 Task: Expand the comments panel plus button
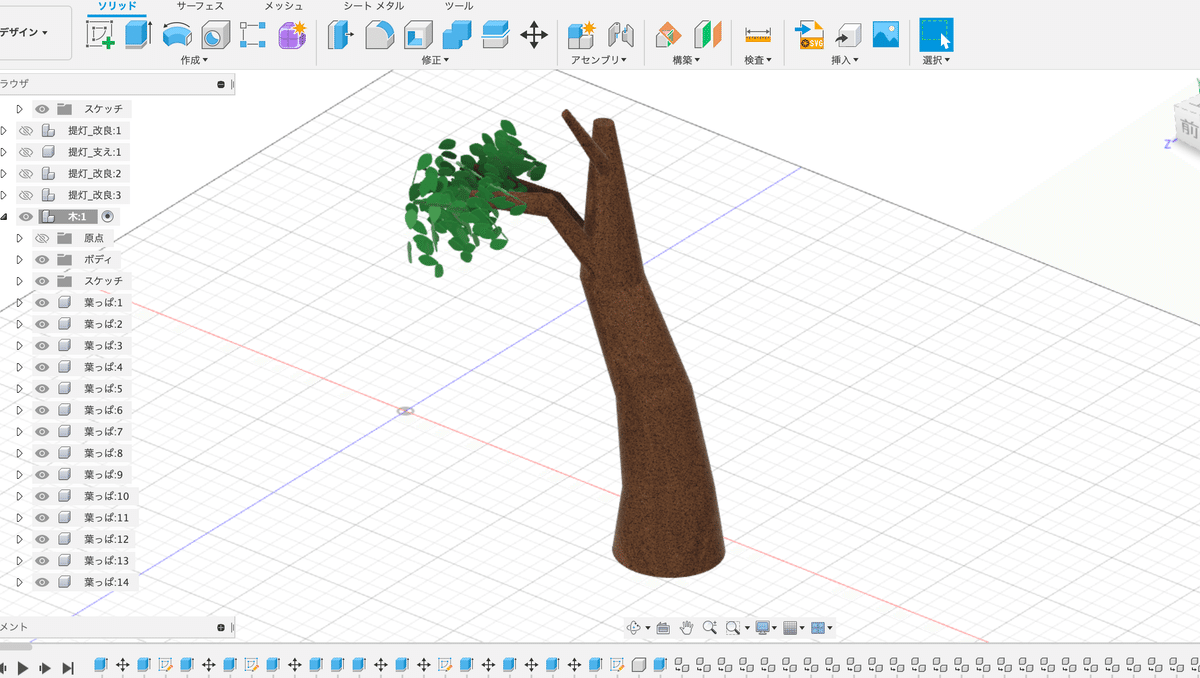pos(221,627)
